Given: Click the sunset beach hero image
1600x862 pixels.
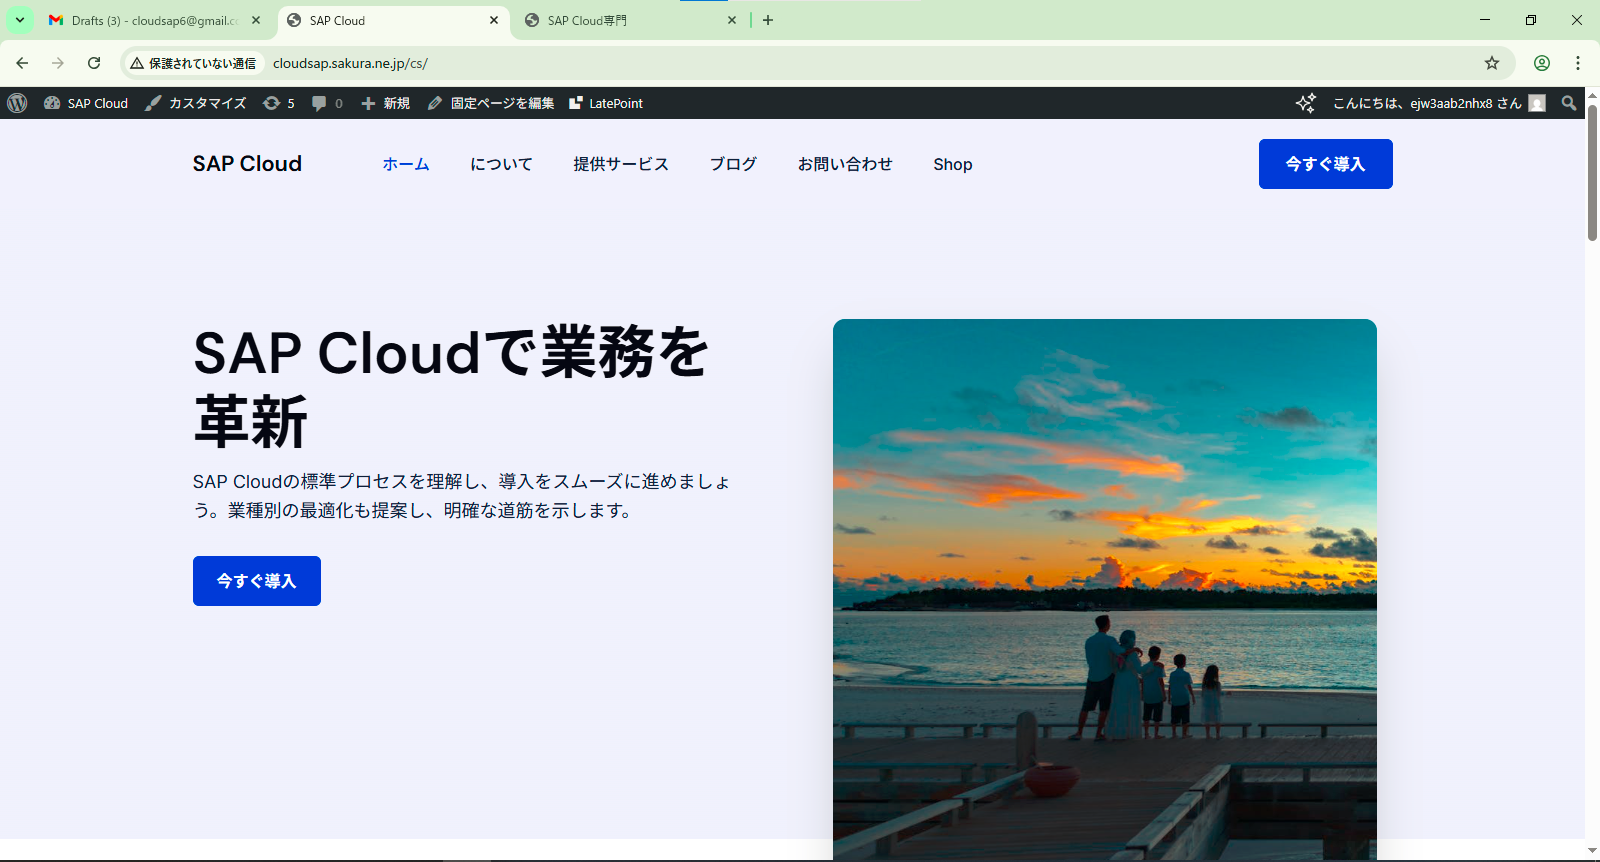Looking at the screenshot, I should tap(1105, 588).
